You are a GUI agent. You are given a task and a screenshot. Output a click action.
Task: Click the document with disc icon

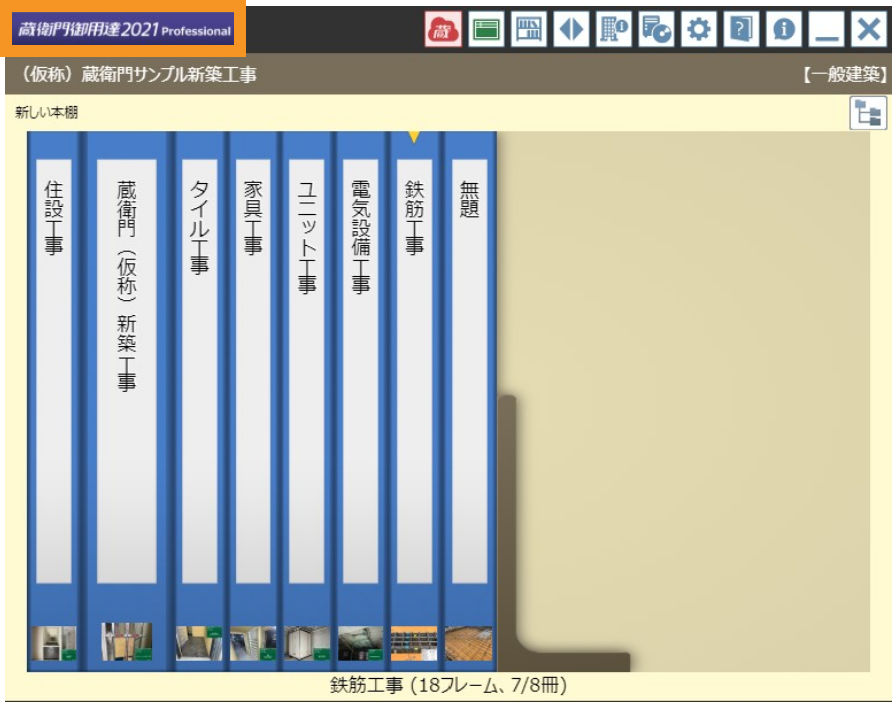pyautogui.click(x=655, y=30)
